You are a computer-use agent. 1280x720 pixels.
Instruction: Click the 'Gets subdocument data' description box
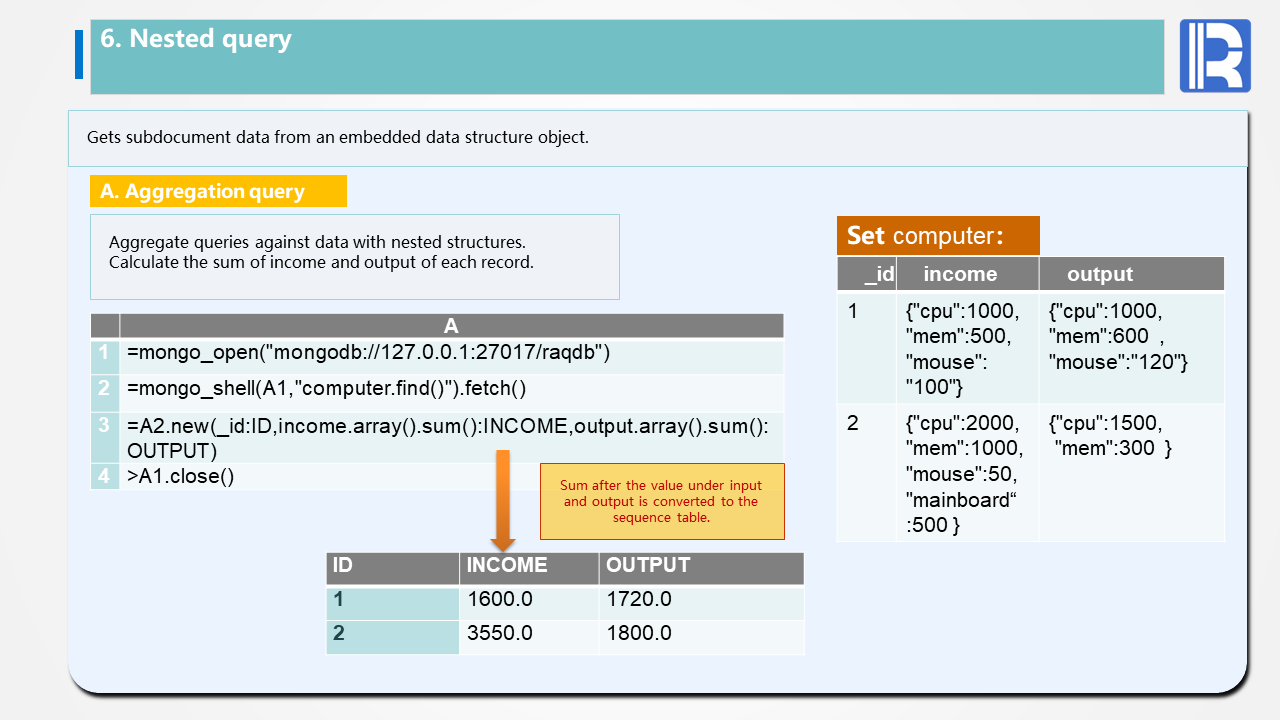(x=657, y=138)
